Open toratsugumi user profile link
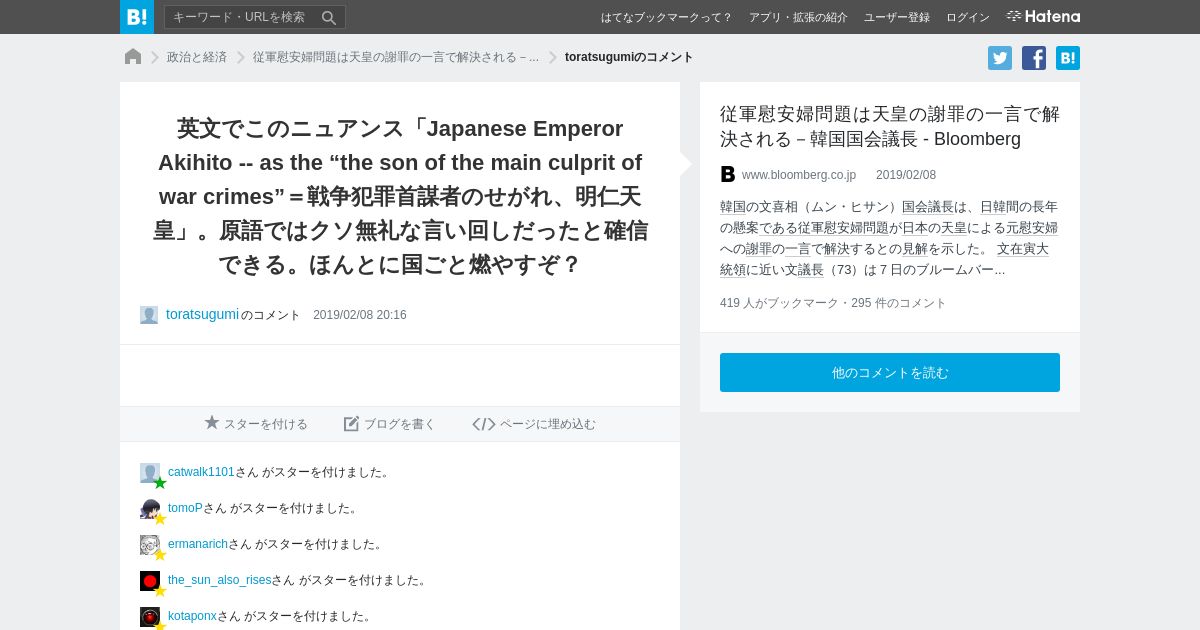Screen dimensions: 1200x630 coord(203,314)
